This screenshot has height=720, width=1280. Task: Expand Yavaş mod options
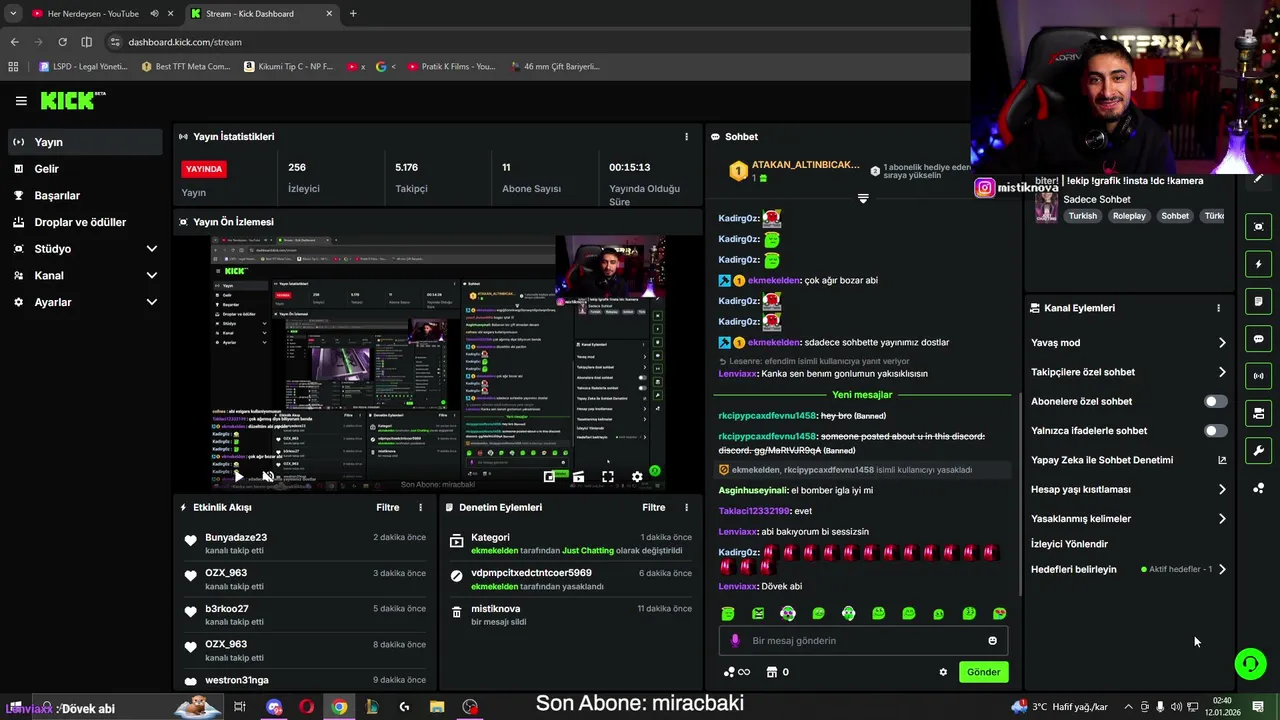pyautogui.click(x=1129, y=343)
